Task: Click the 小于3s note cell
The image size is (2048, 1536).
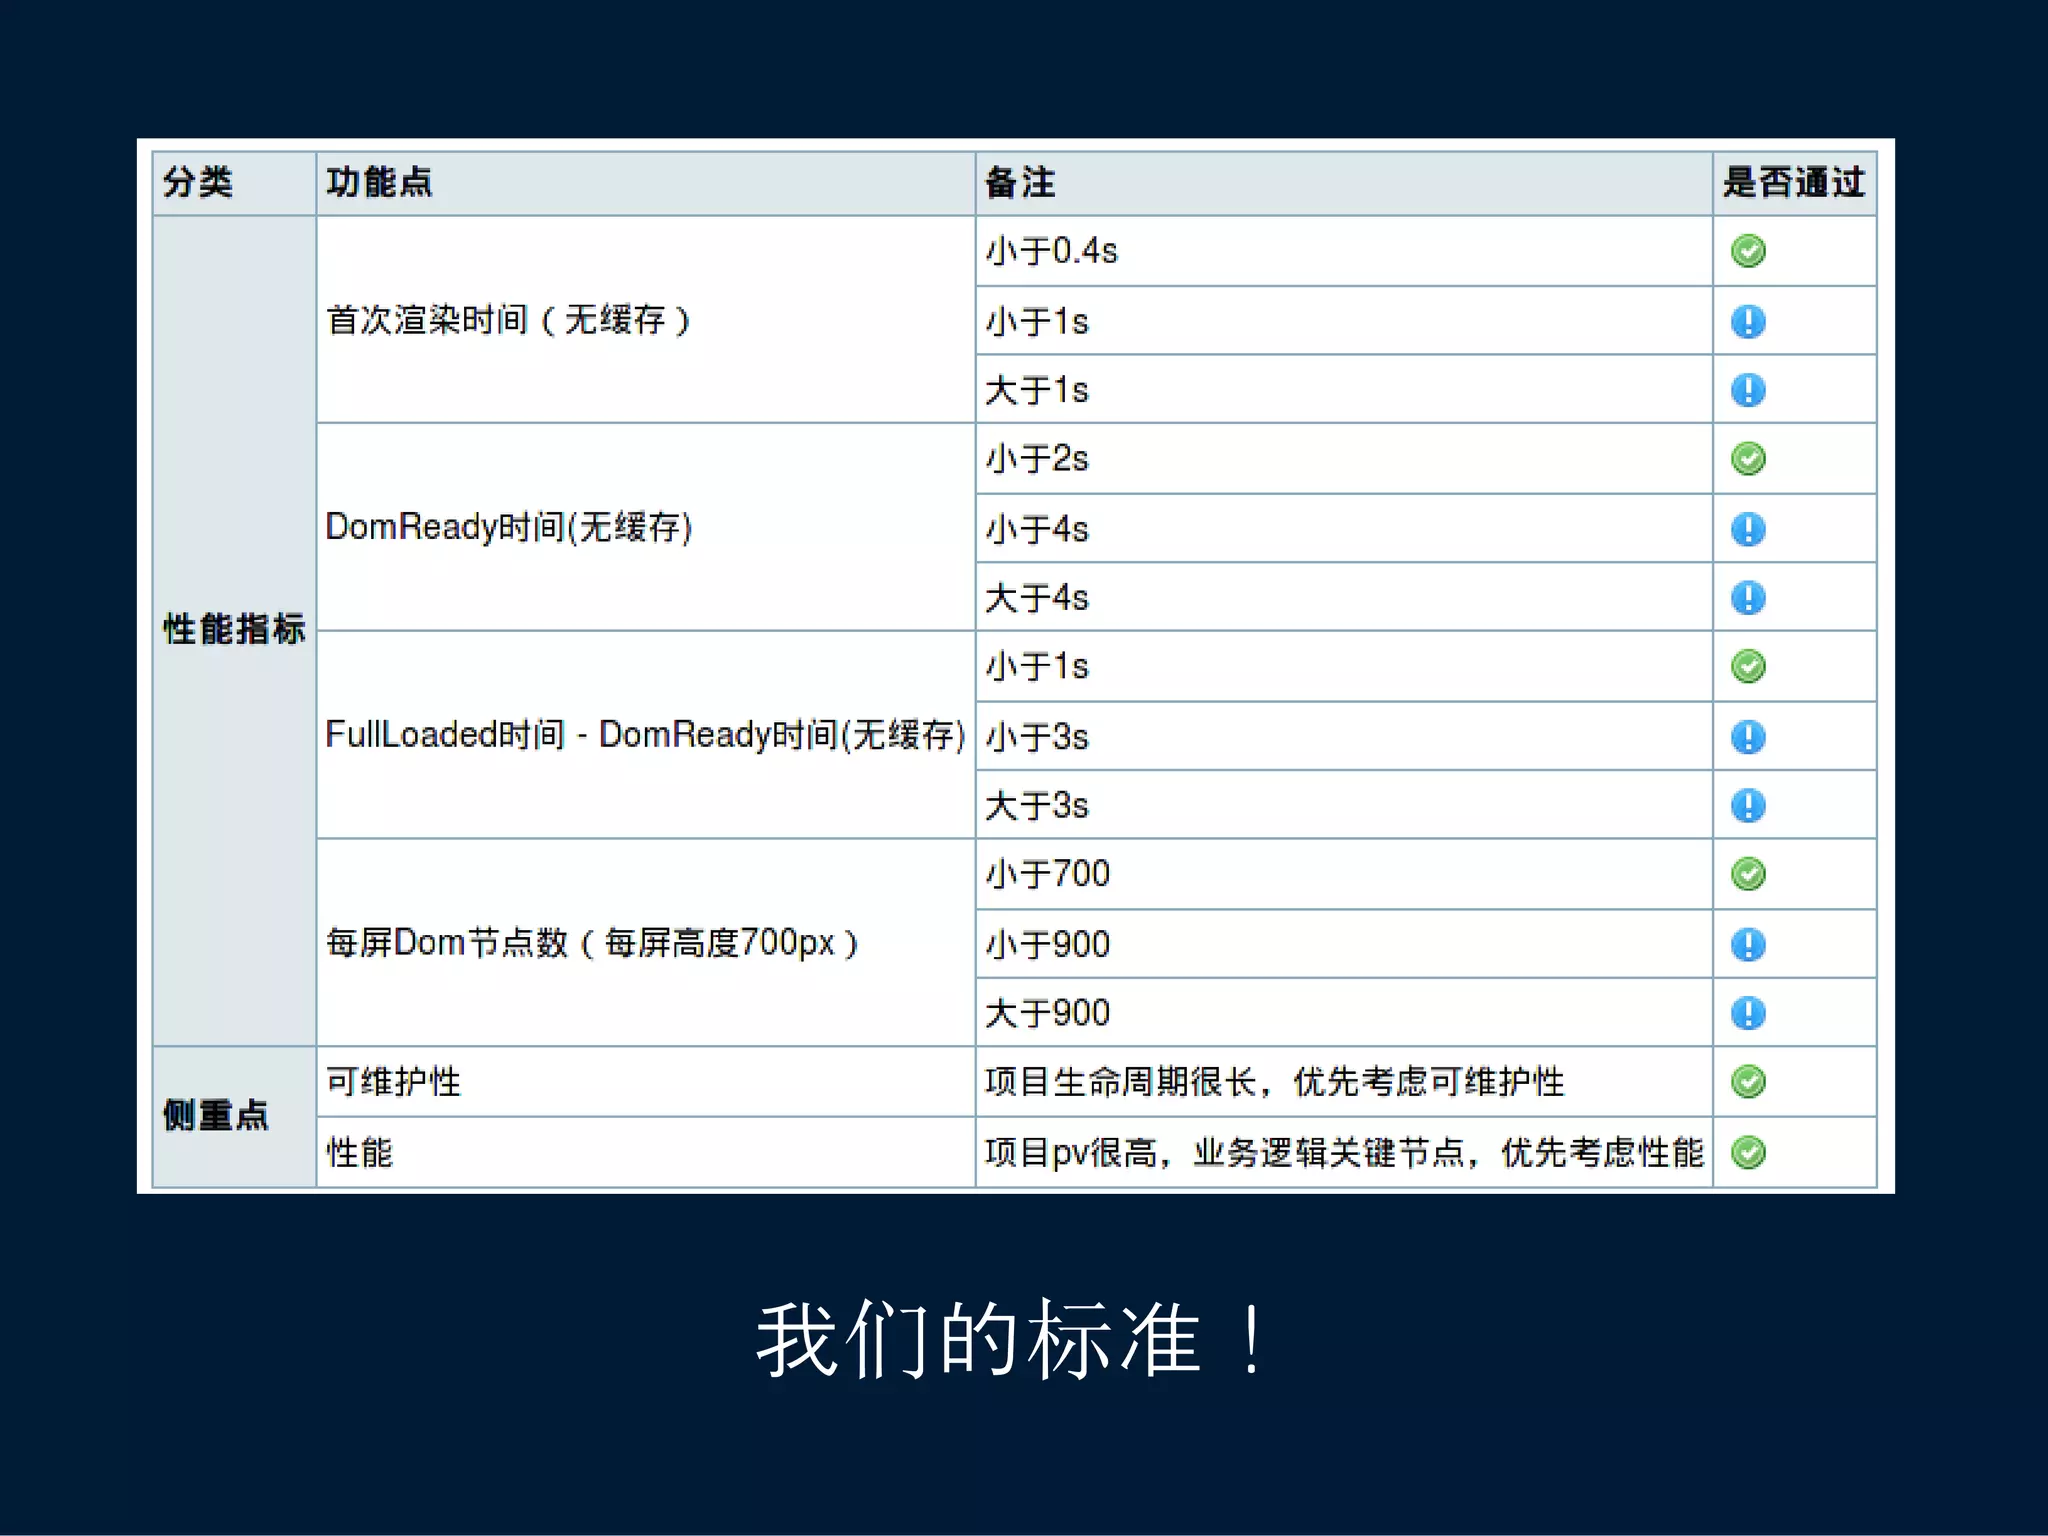Action: pos(1344,737)
